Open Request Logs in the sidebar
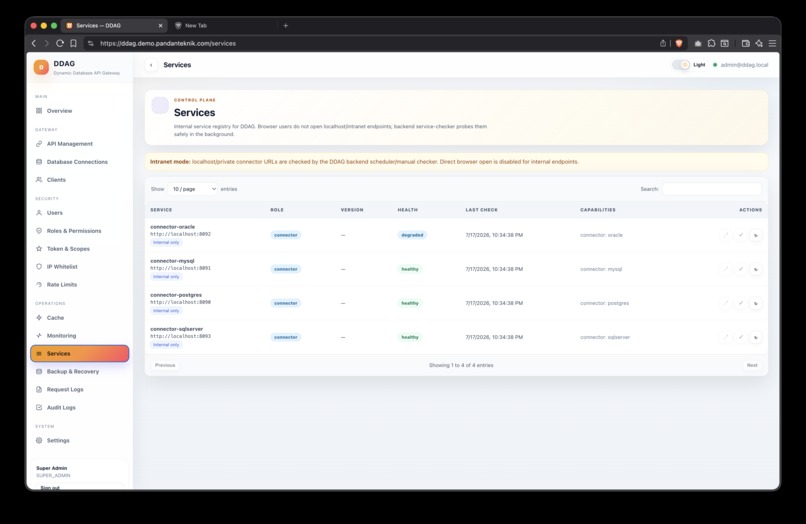Viewport: 806px width, 524px height. (80, 389)
